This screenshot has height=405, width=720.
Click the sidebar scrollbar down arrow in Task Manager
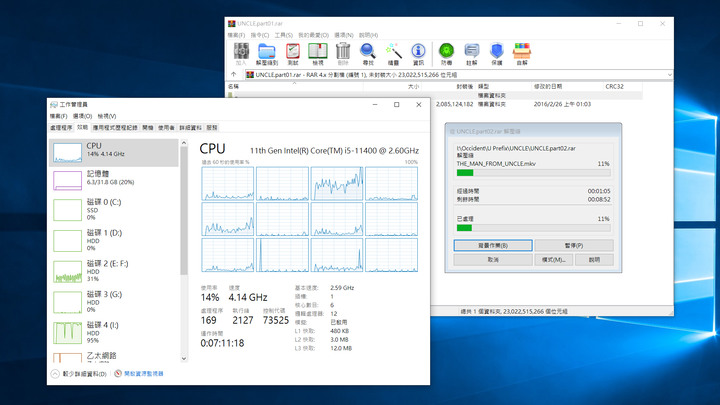184,359
